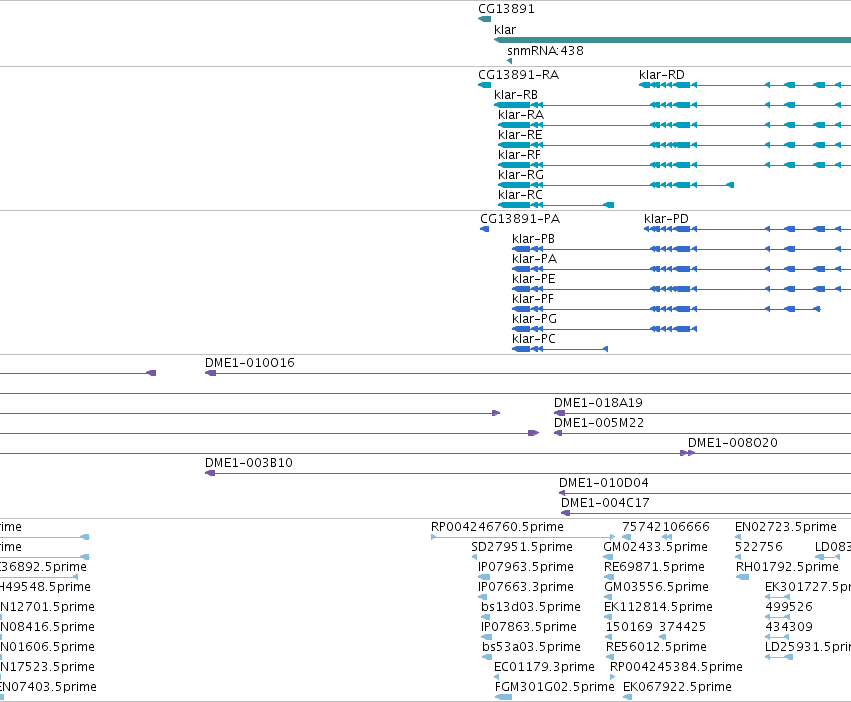Select the IP07963.5prime EST label

[x=525, y=567]
